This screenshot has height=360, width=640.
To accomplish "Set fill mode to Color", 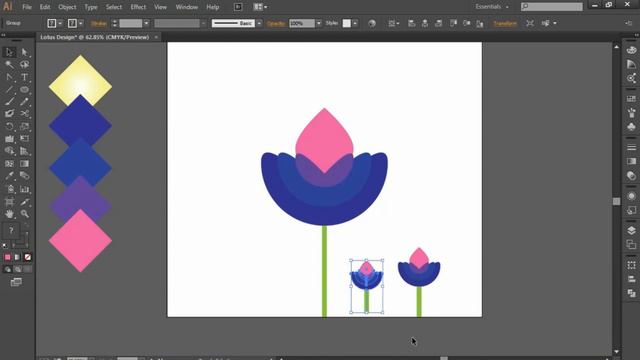I will tap(8, 257).
